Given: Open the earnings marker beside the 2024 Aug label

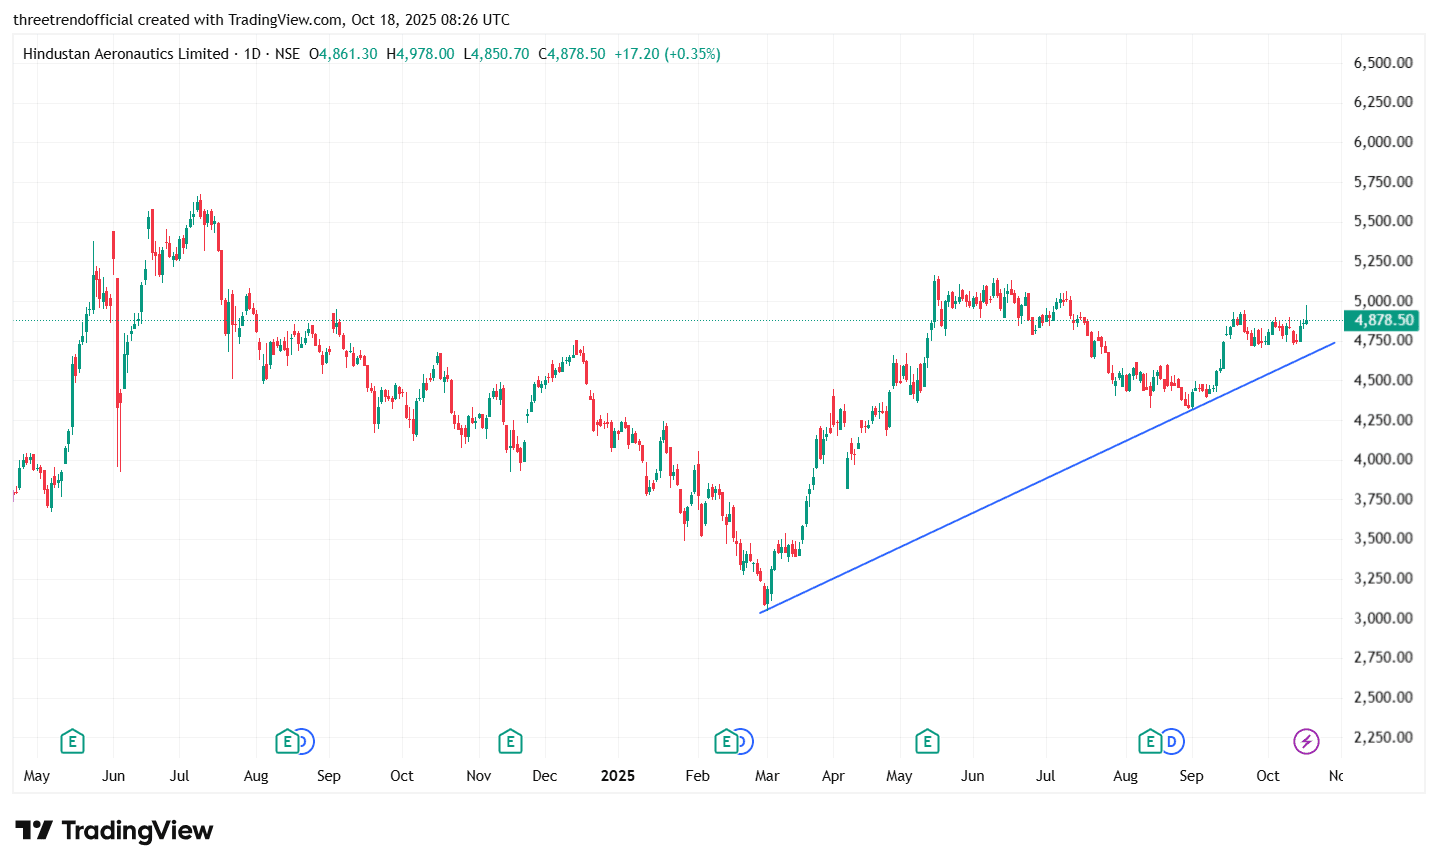Looking at the screenshot, I should tap(288, 742).
